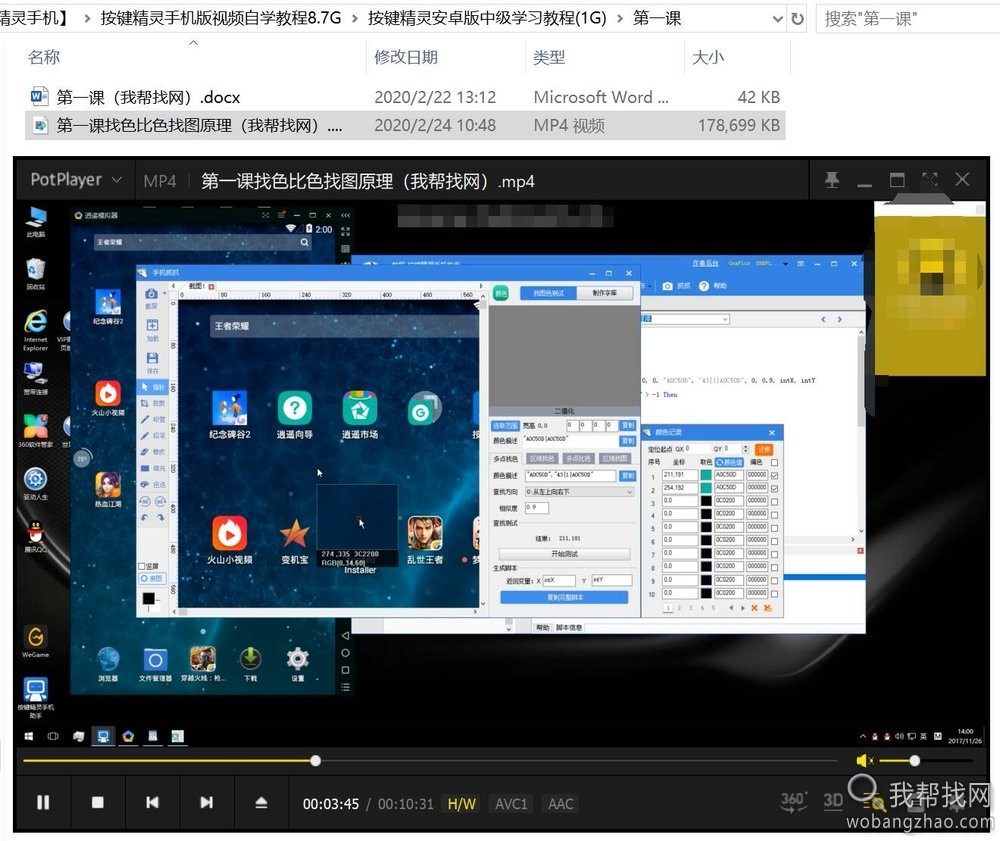Click the green 颜色 button in 手机抓抓
Screen dimensions: 1000x841
[501, 293]
